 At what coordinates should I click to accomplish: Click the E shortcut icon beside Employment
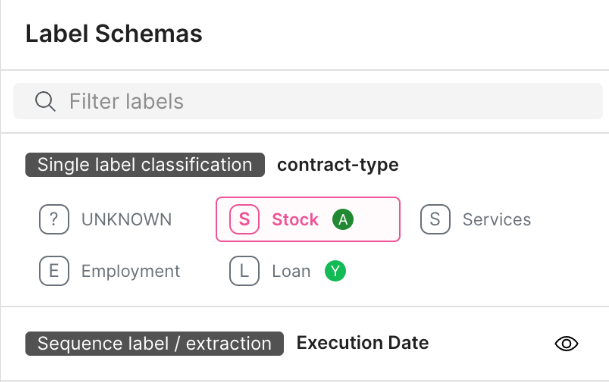tap(54, 271)
